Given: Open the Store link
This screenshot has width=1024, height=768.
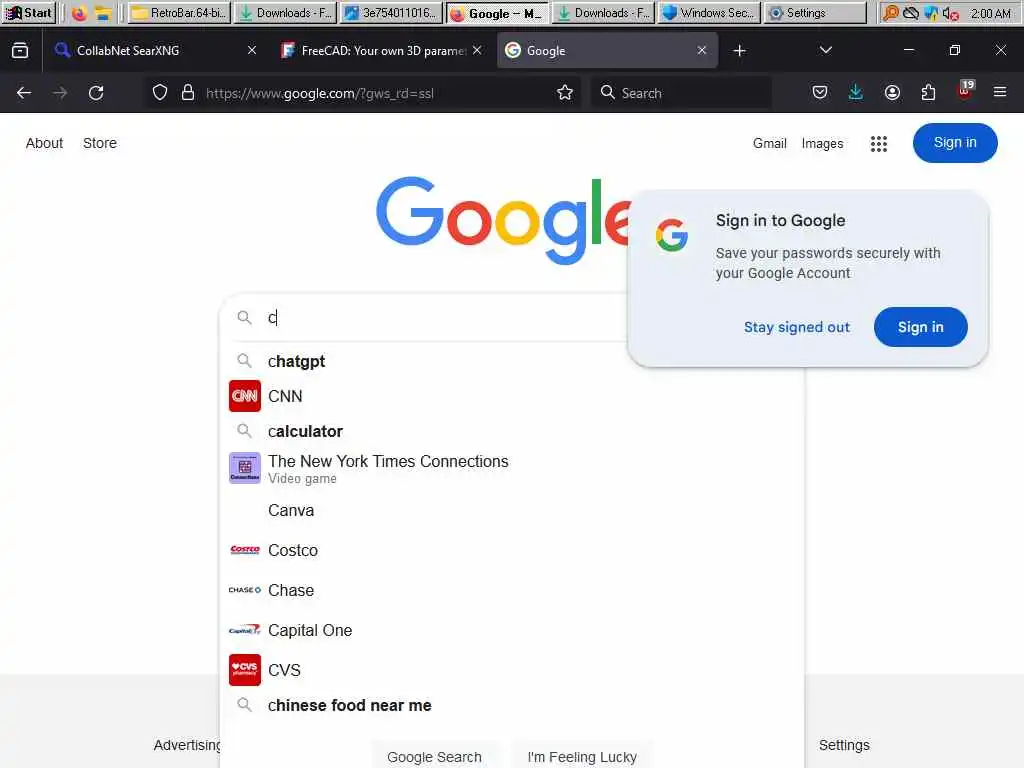Looking at the screenshot, I should (100, 143).
